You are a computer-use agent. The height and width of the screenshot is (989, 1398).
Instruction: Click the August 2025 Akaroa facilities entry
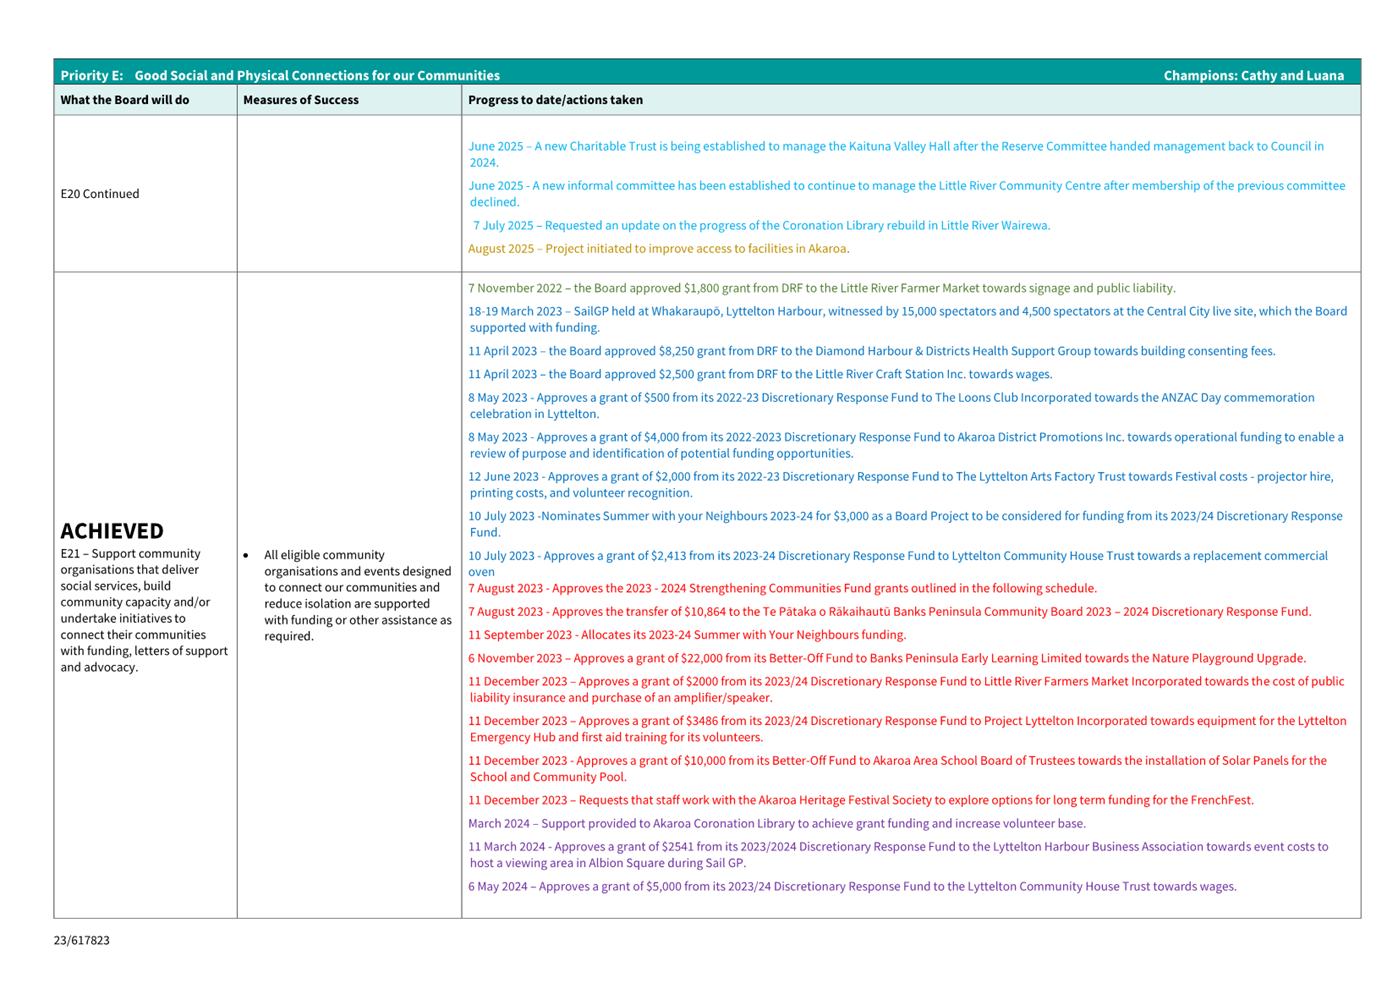point(658,249)
